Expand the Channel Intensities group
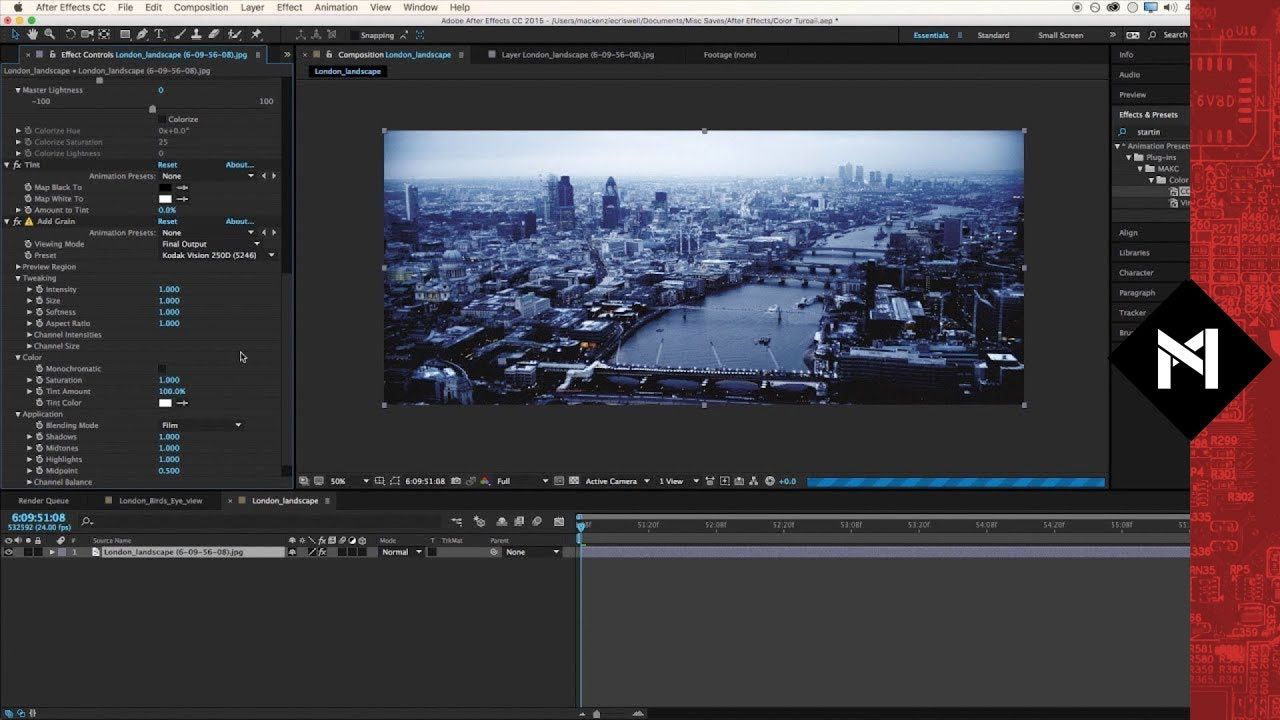This screenshot has width=1280, height=720. (x=30, y=335)
